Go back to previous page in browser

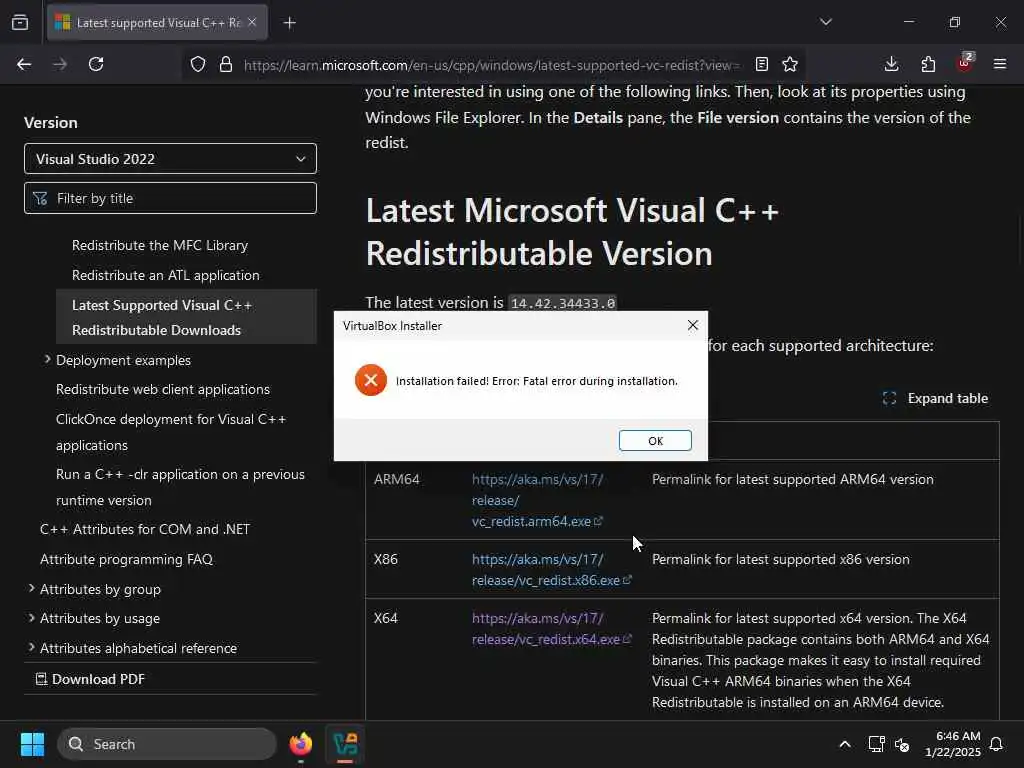[x=24, y=64]
